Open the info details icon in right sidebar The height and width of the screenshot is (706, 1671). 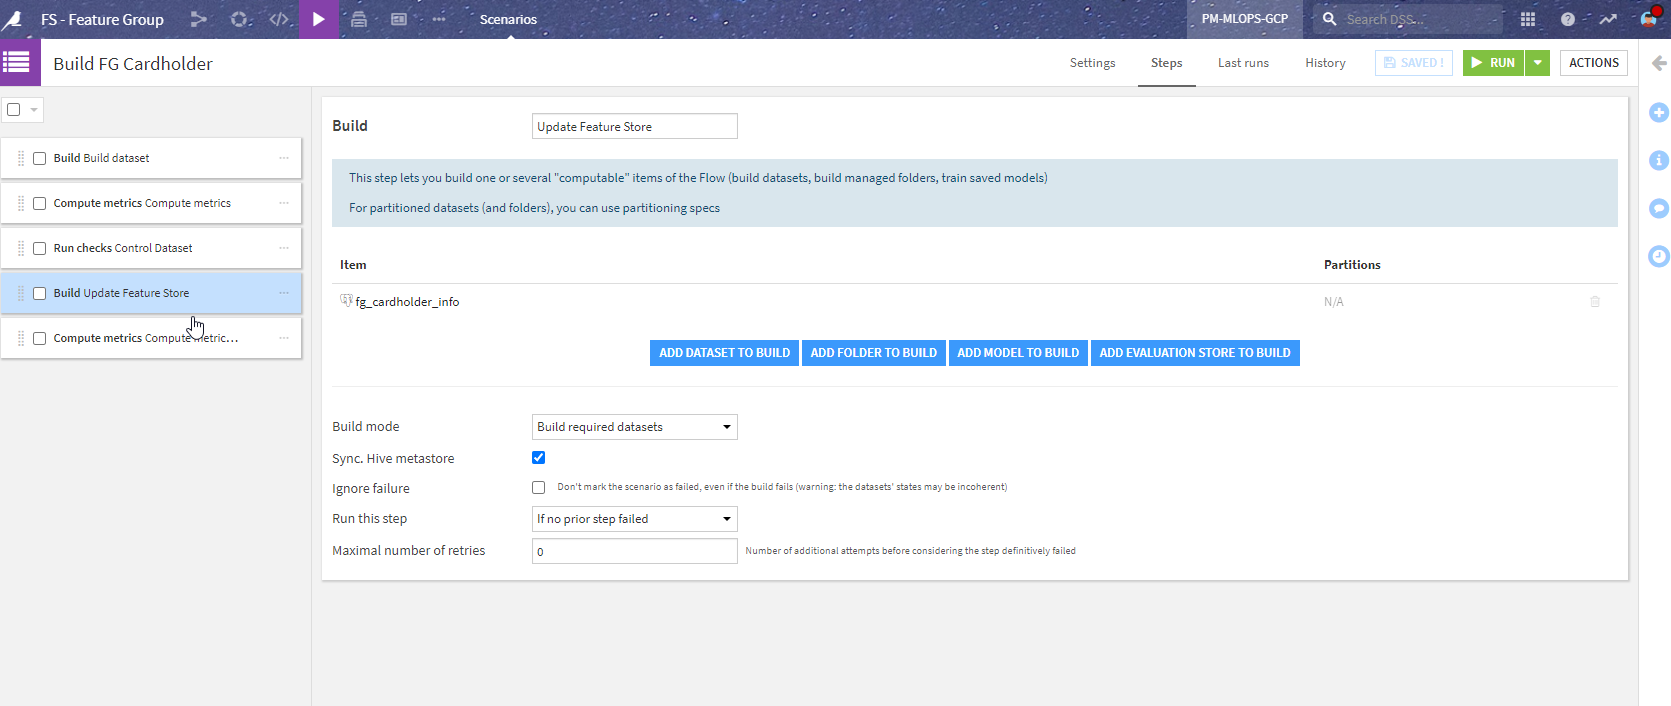(x=1659, y=160)
